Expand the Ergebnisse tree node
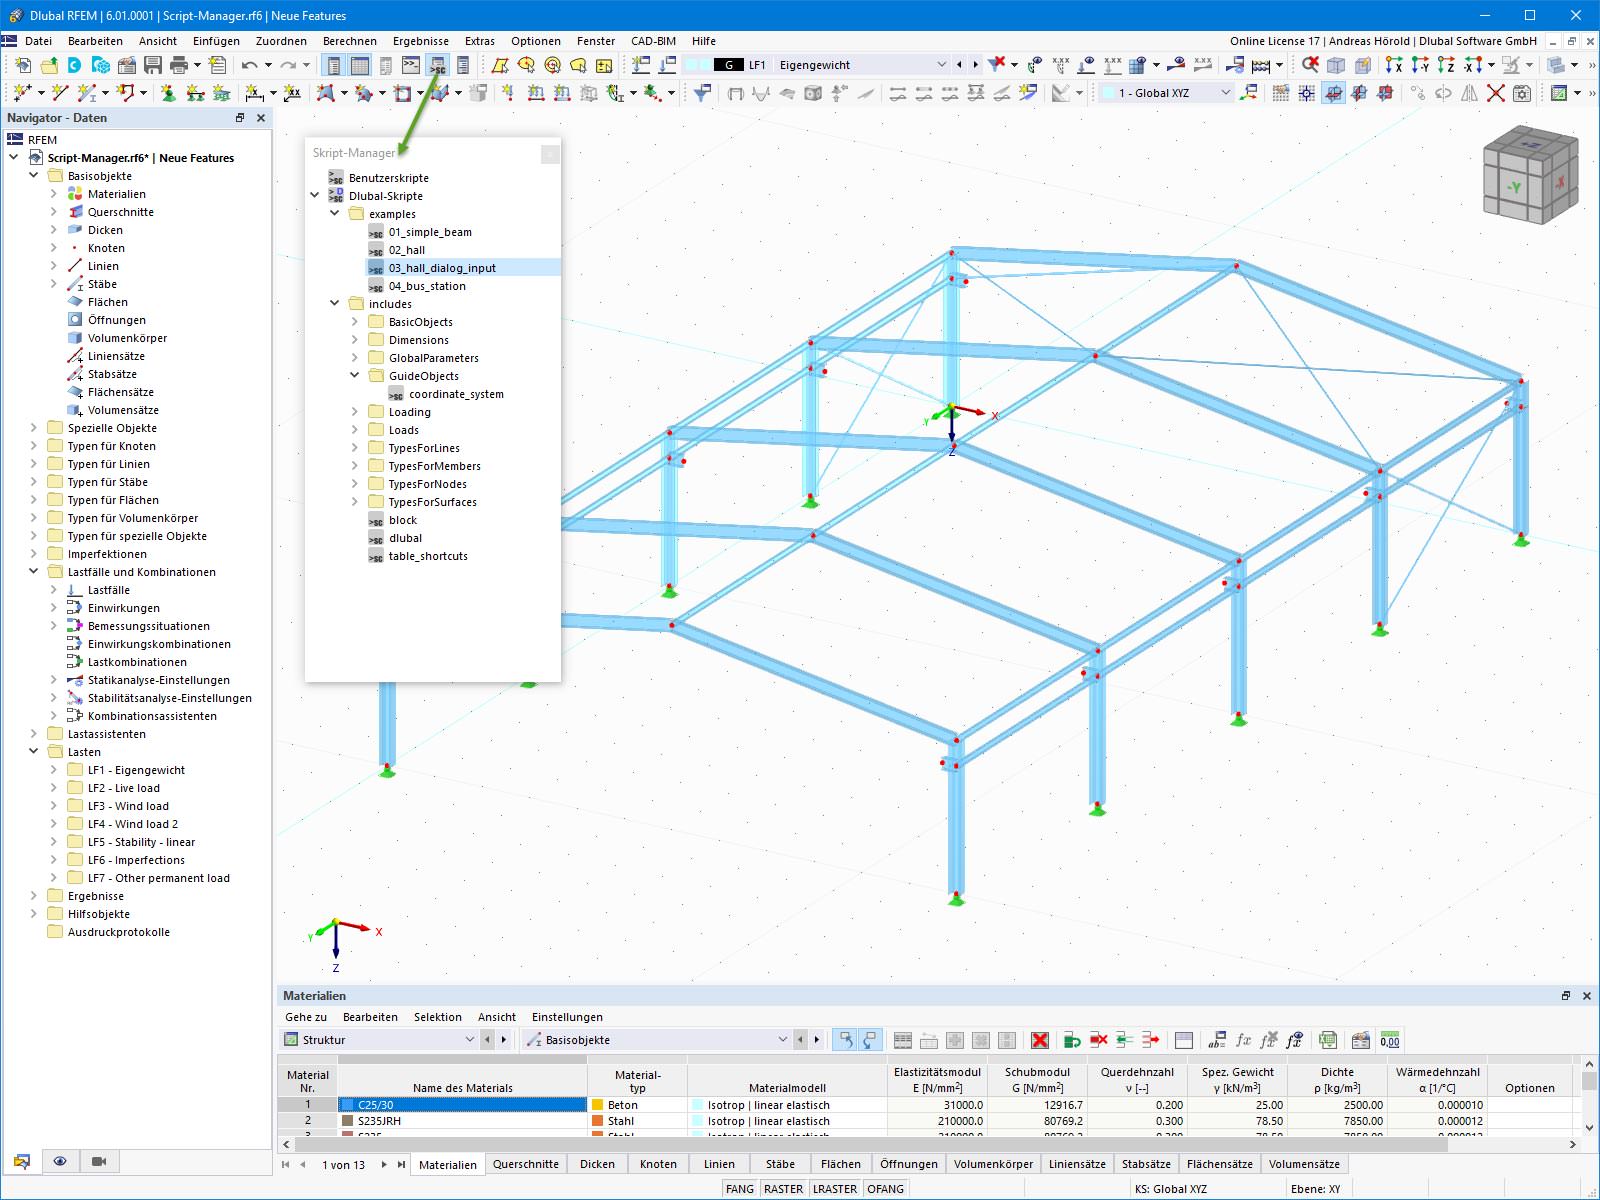The image size is (1600, 1200). (x=34, y=896)
